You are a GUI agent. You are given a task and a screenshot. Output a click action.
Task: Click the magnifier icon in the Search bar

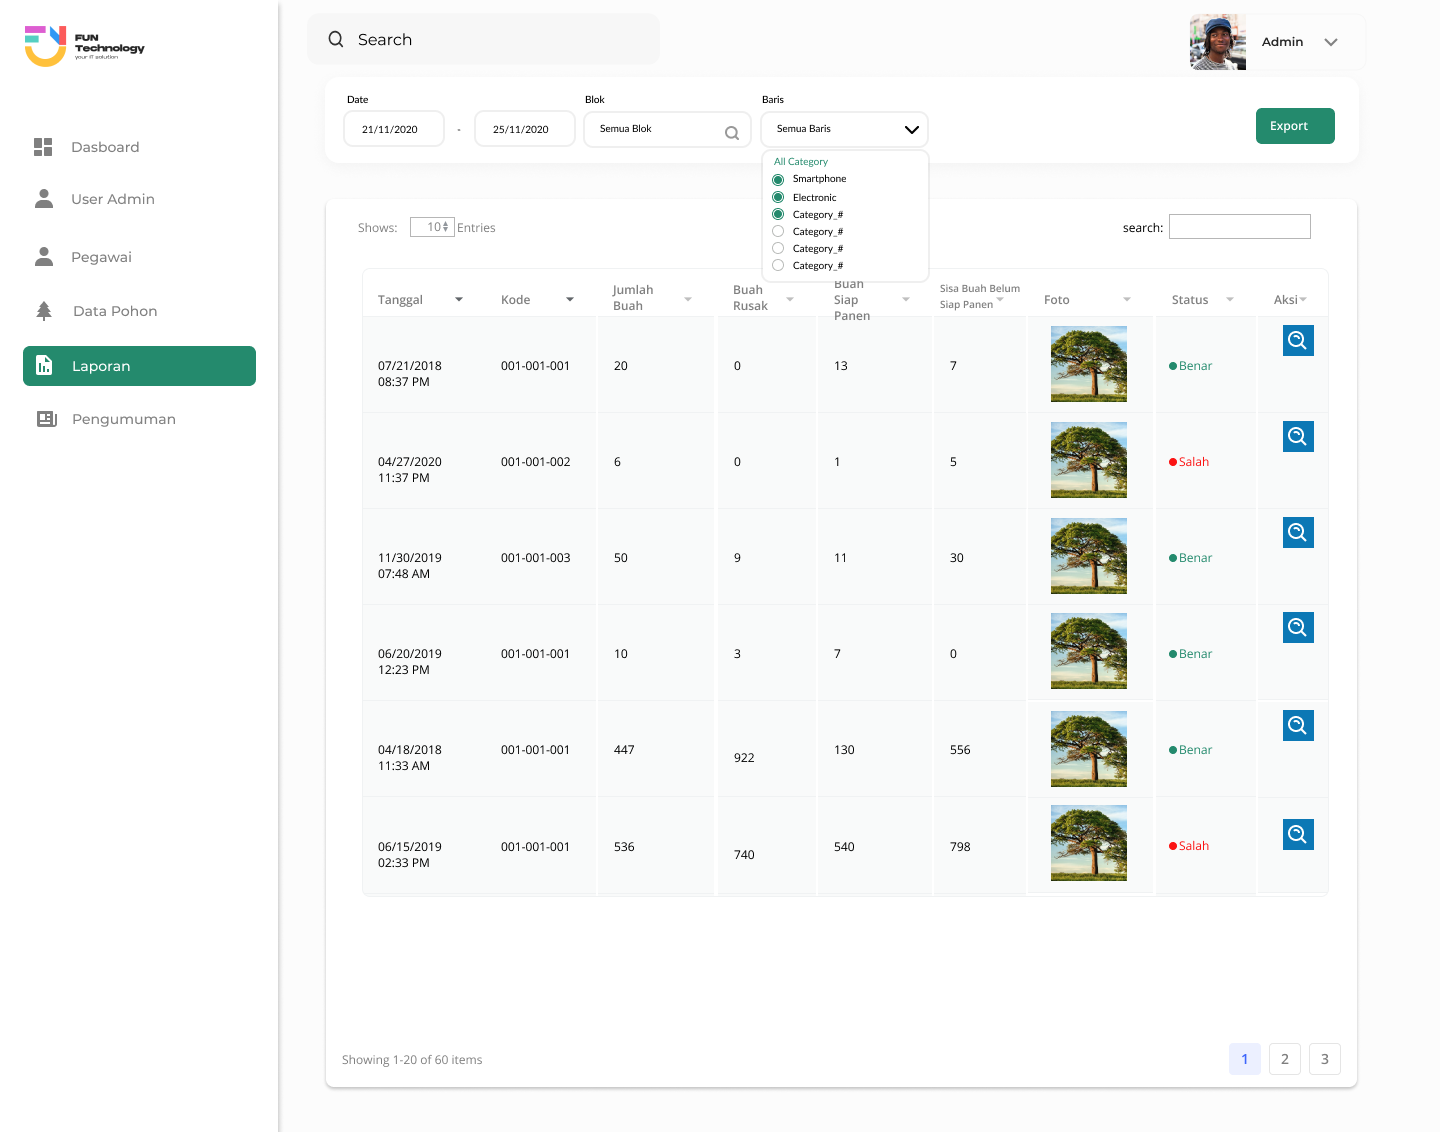(x=336, y=39)
